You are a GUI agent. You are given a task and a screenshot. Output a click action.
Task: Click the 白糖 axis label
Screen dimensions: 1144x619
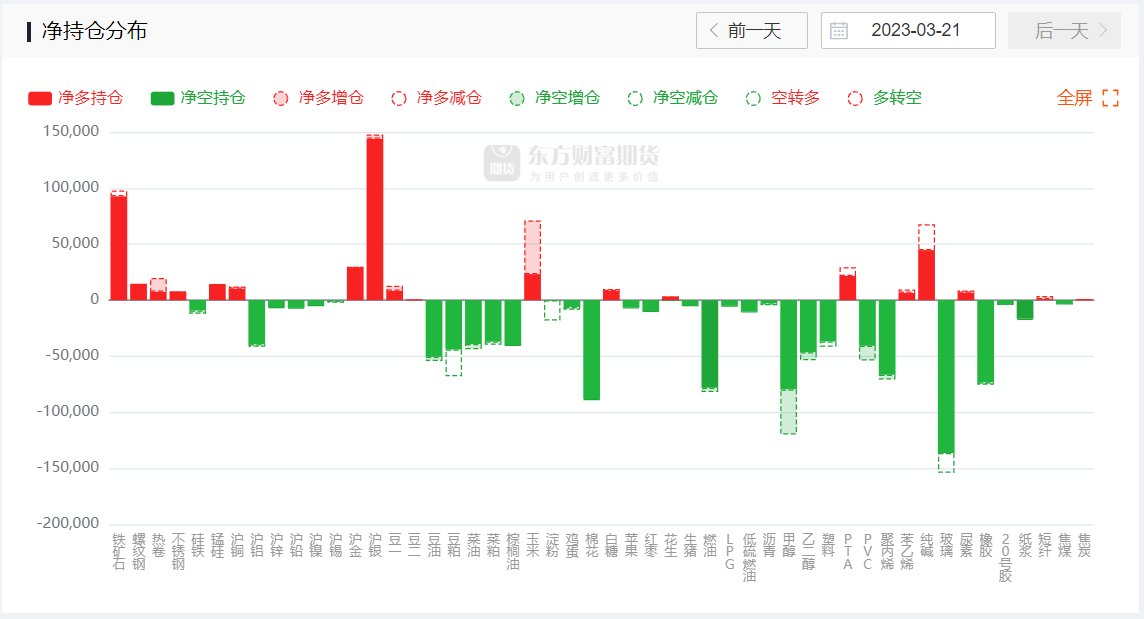click(x=611, y=545)
